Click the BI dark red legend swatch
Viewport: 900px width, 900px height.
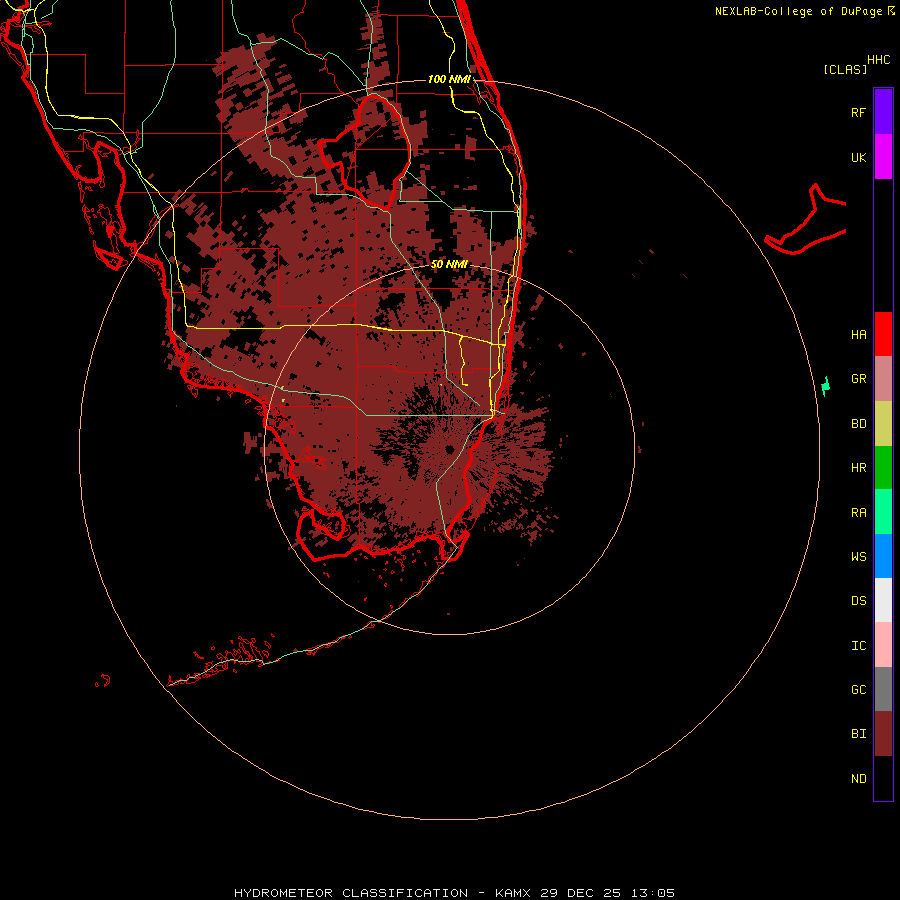883,734
